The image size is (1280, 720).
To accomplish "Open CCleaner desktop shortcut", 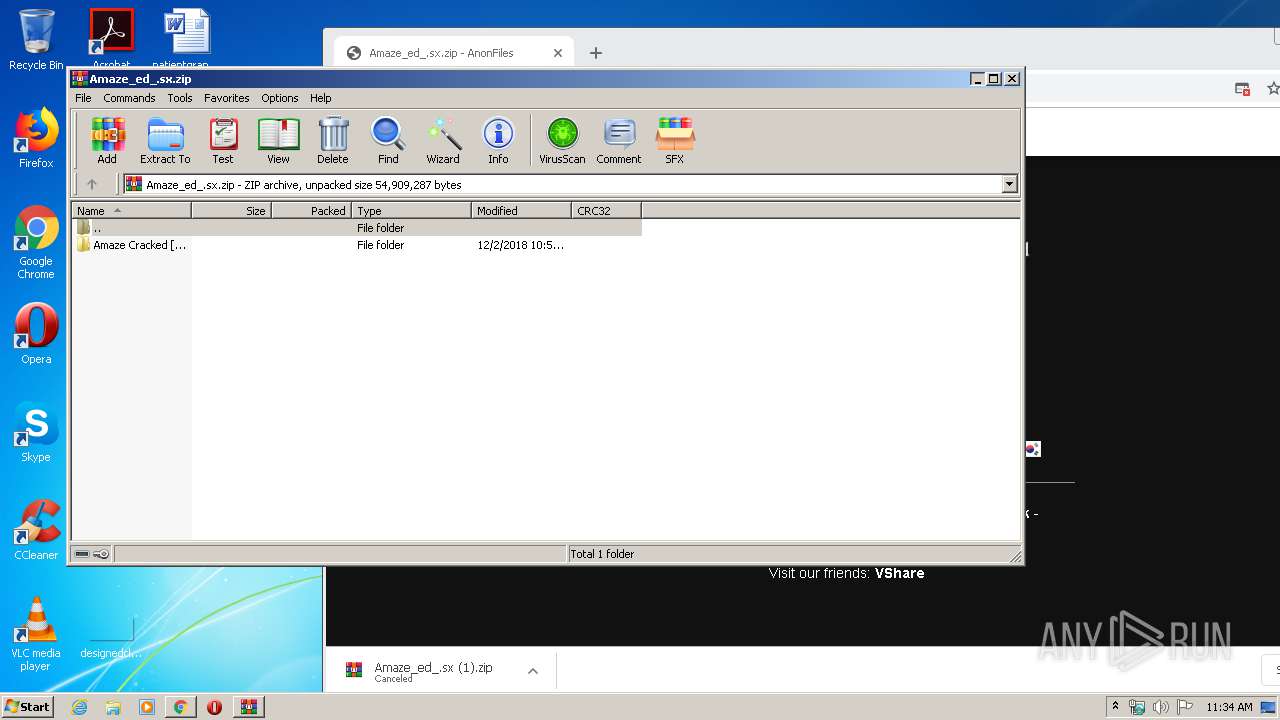I will click(36, 530).
